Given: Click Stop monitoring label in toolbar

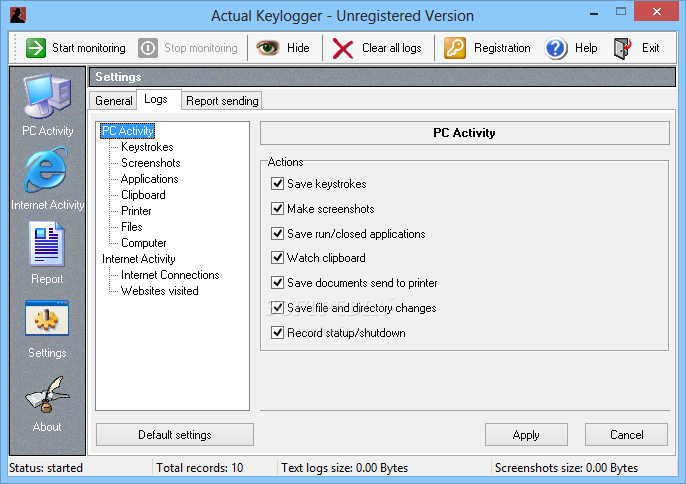Looking at the screenshot, I should tap(201, 48).
